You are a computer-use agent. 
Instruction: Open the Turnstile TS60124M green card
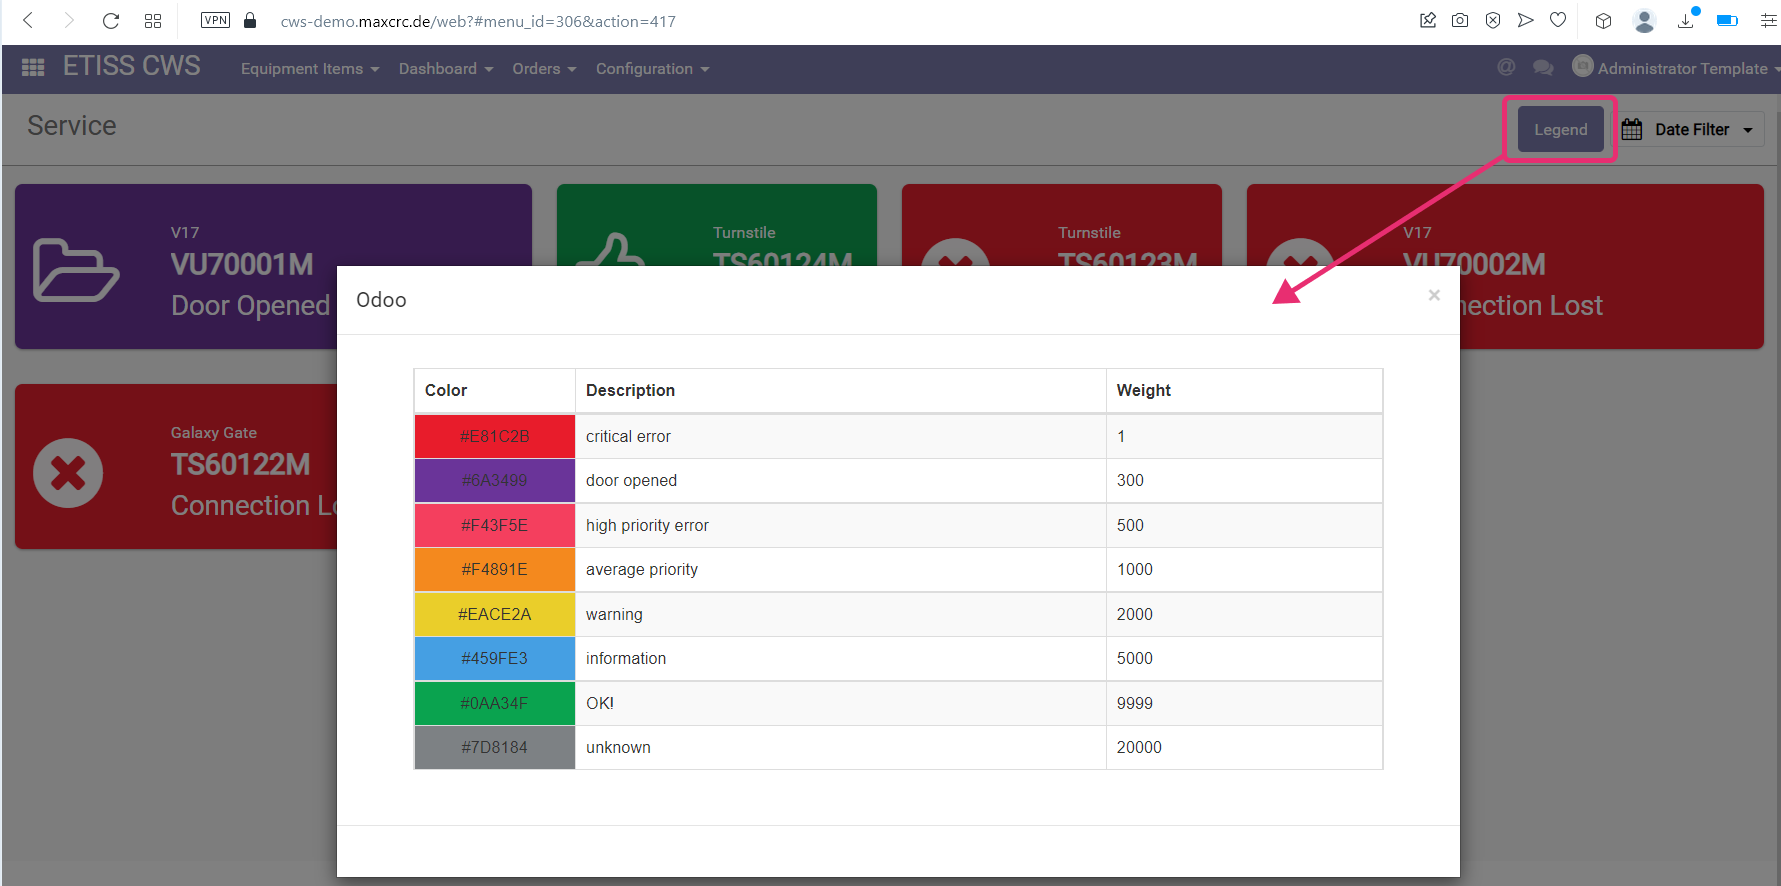click(716, 225)
